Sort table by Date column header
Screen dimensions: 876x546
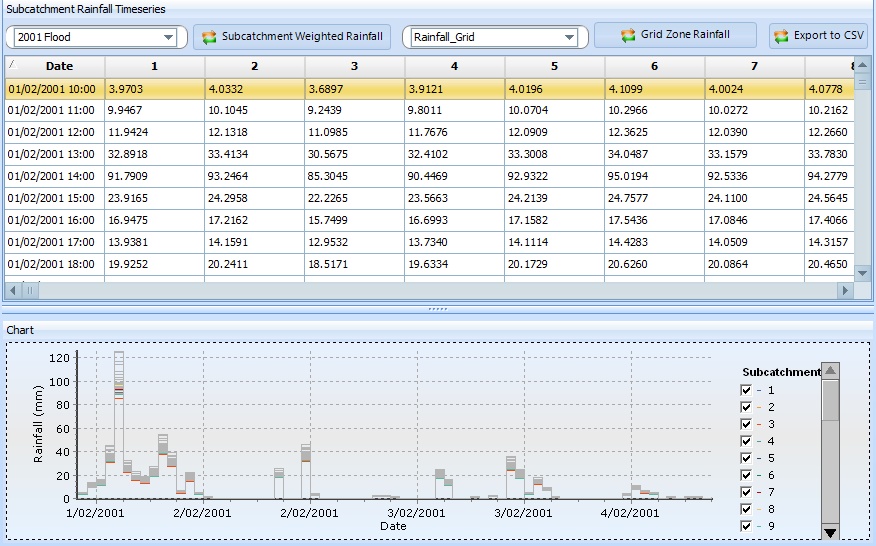point(59,66)
